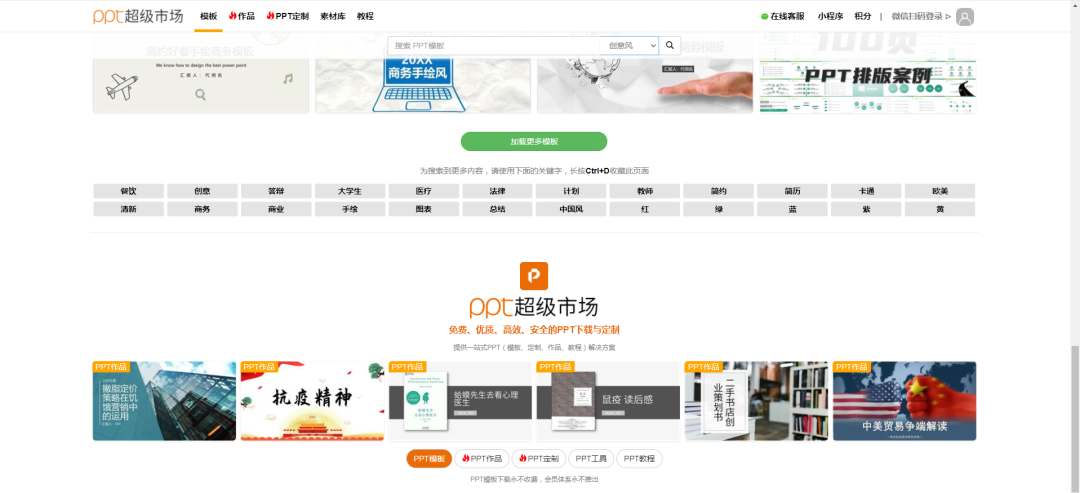Select the 简历 keyword tag
Screen dimensions: 1080x493
coord(792,191)
